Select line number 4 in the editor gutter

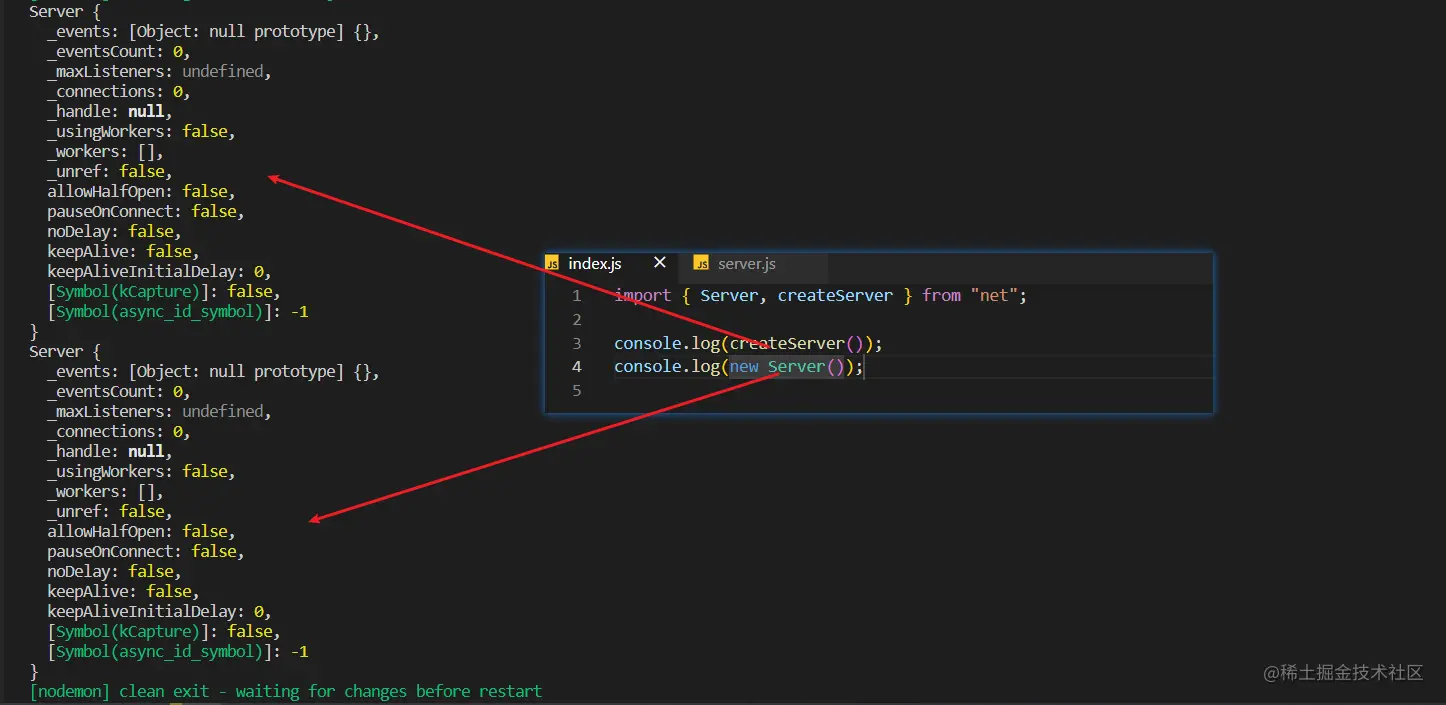tap(576, 367)
